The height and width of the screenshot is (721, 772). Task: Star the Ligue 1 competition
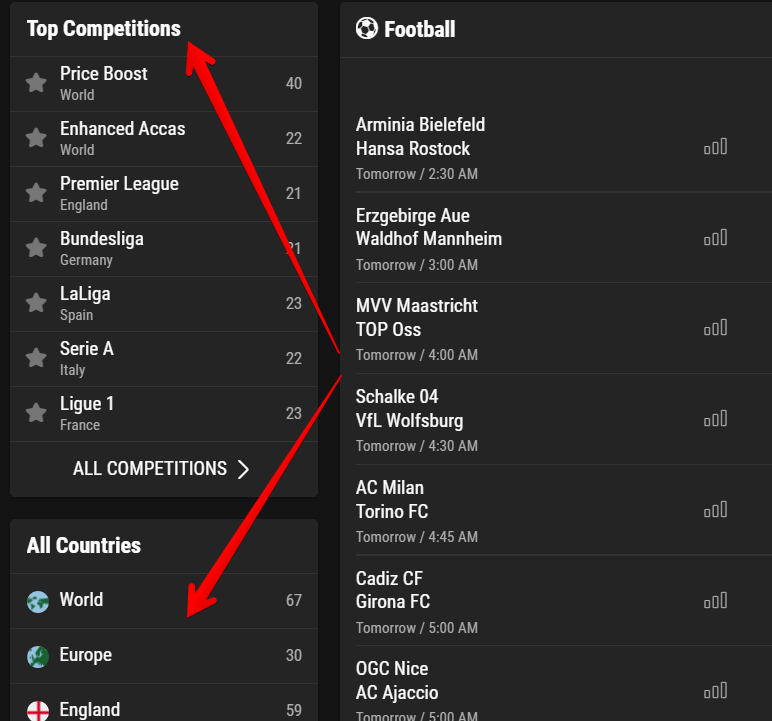[36, 413]
